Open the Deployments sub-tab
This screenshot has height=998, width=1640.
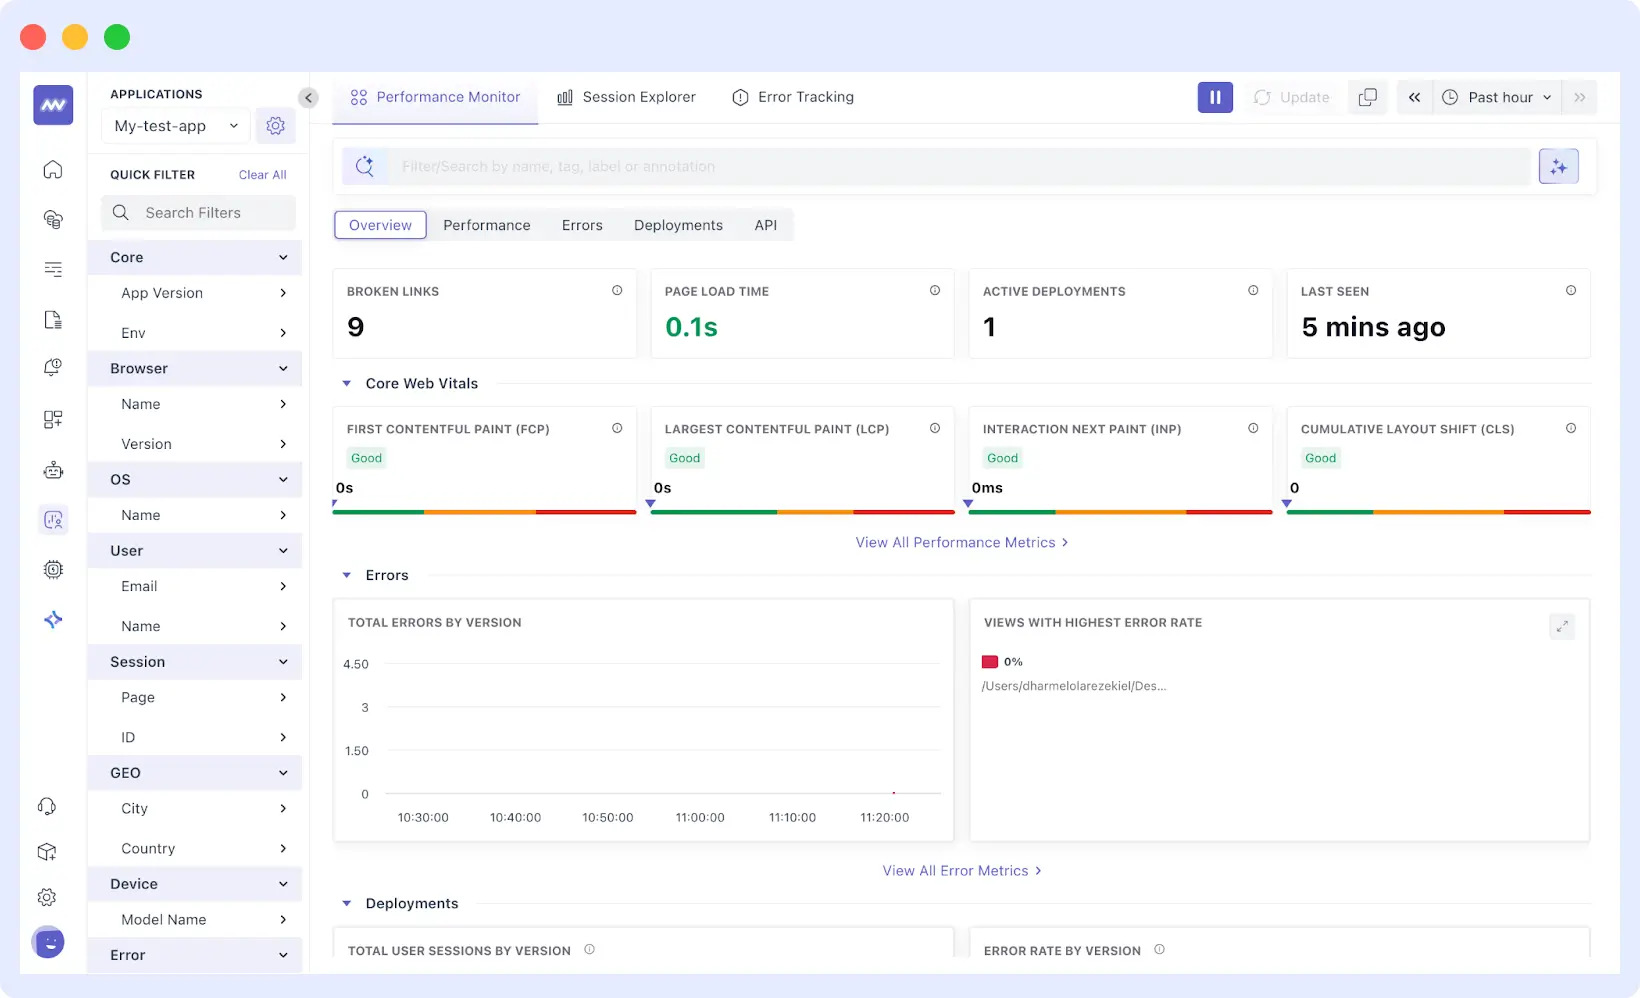pos(678,225)
